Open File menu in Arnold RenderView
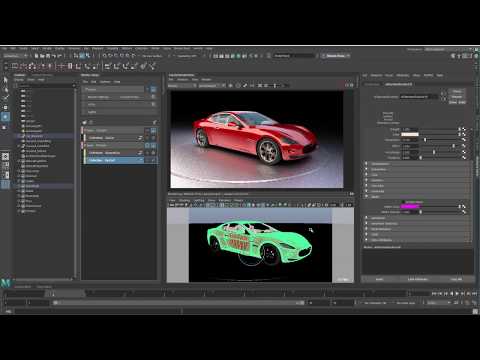This screenshot has width=480, height=360. click(171, 80)
